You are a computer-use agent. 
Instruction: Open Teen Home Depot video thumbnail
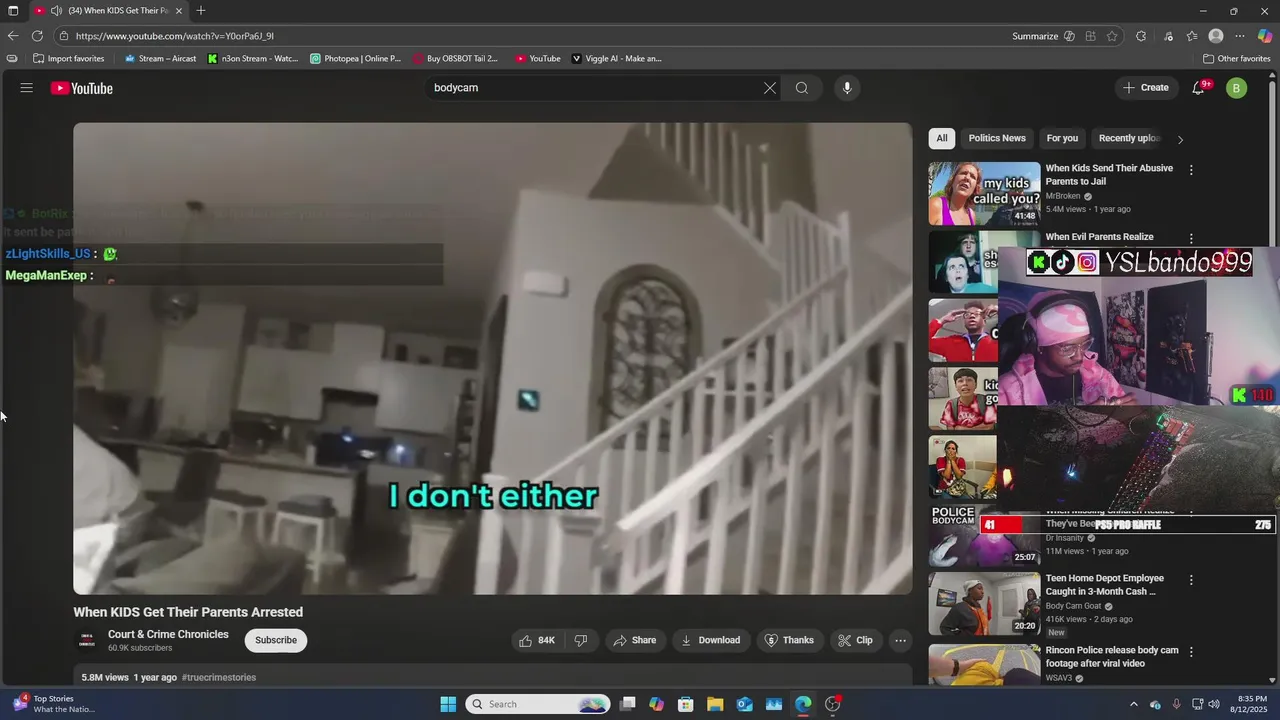click(984, 603)
